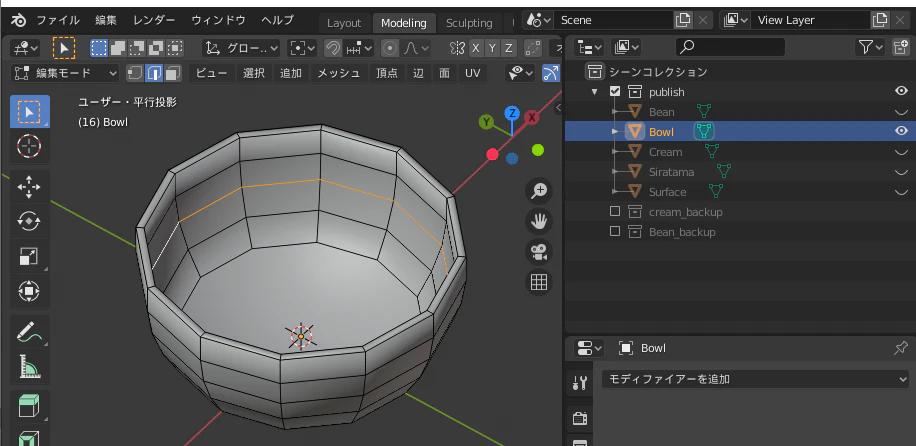916x446 pixels.
Task: Click the X axis on navigation gizmo
Action: point(532,118)
